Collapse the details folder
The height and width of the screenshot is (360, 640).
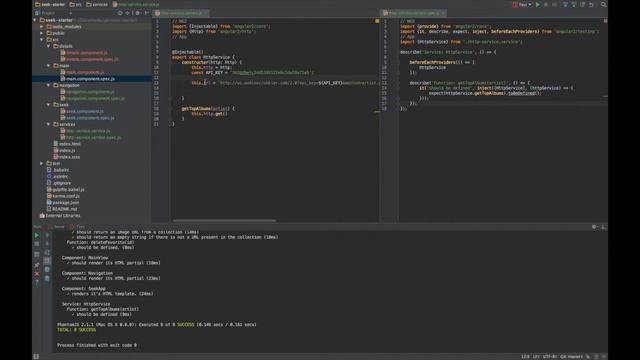[x=49, y=46]
